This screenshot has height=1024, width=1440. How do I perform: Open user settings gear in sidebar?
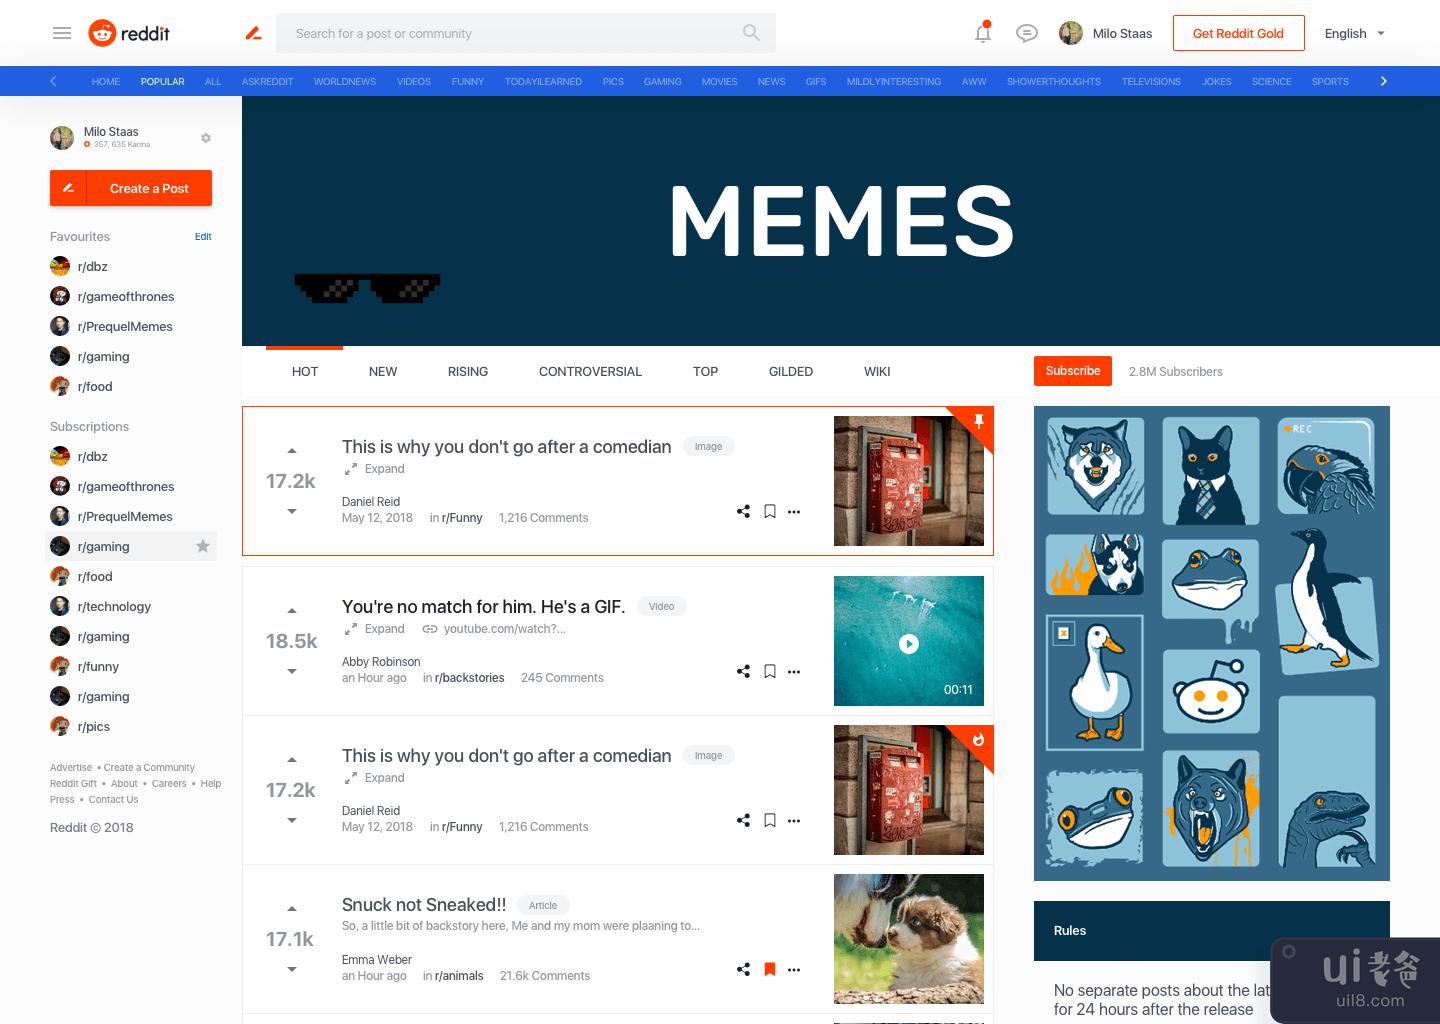pos(206,138)
